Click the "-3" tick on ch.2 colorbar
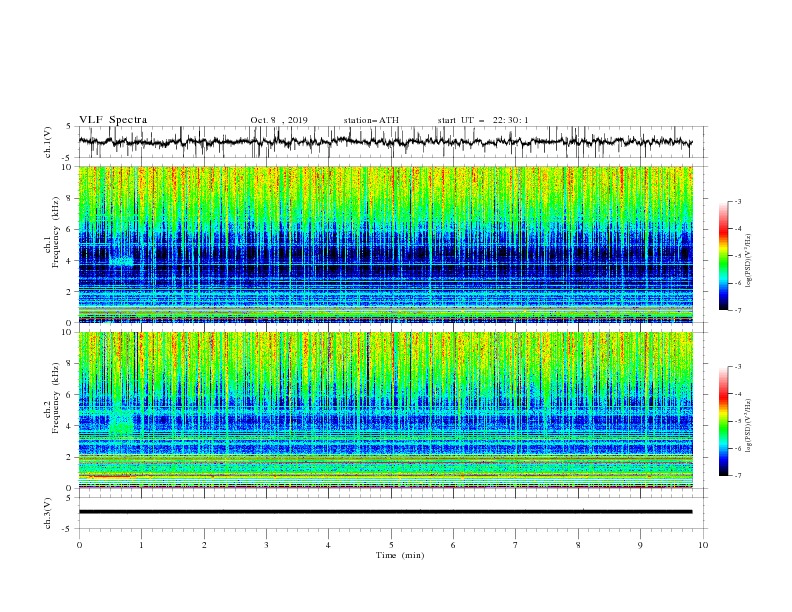The height and width of the screenshot is (612, 792). [x=738, y=367]
